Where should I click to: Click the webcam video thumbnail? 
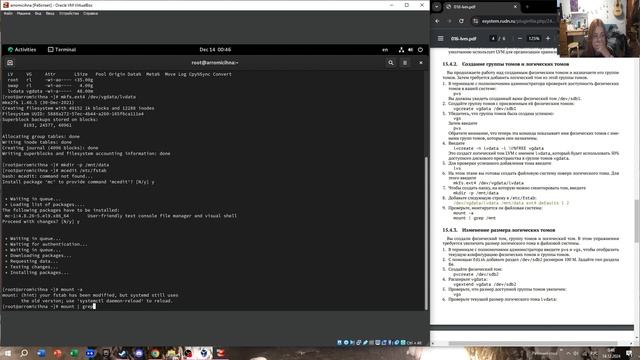coord(598,29)
